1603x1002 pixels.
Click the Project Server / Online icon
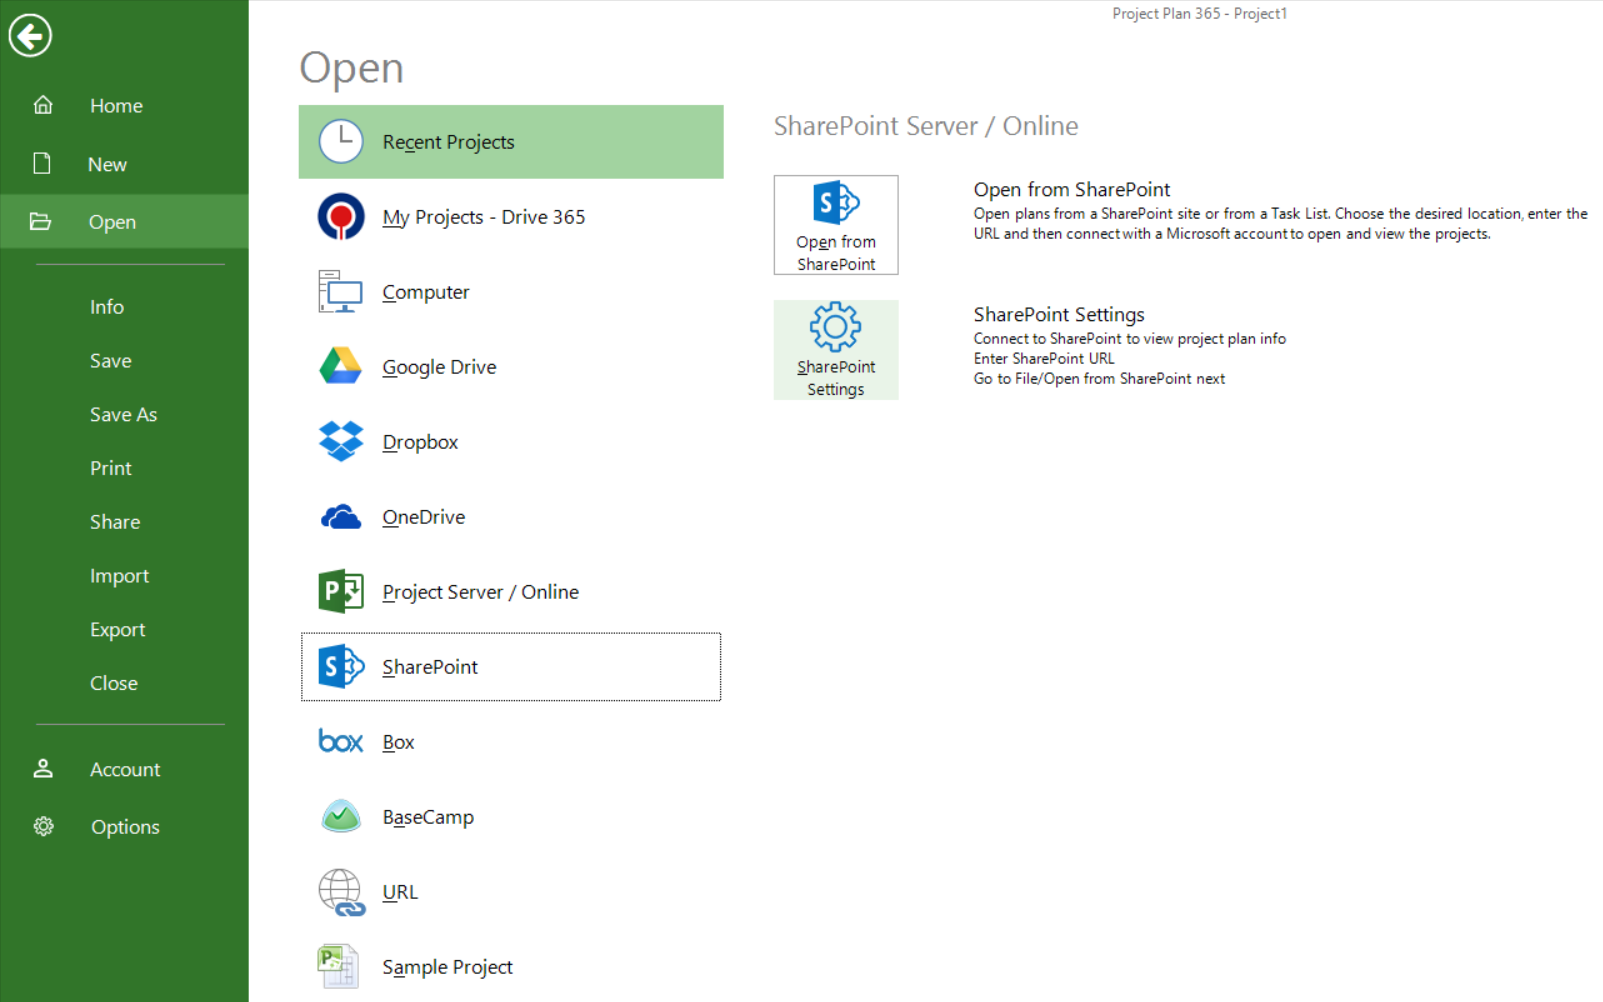pyautogui.click(x=340, y=591)
